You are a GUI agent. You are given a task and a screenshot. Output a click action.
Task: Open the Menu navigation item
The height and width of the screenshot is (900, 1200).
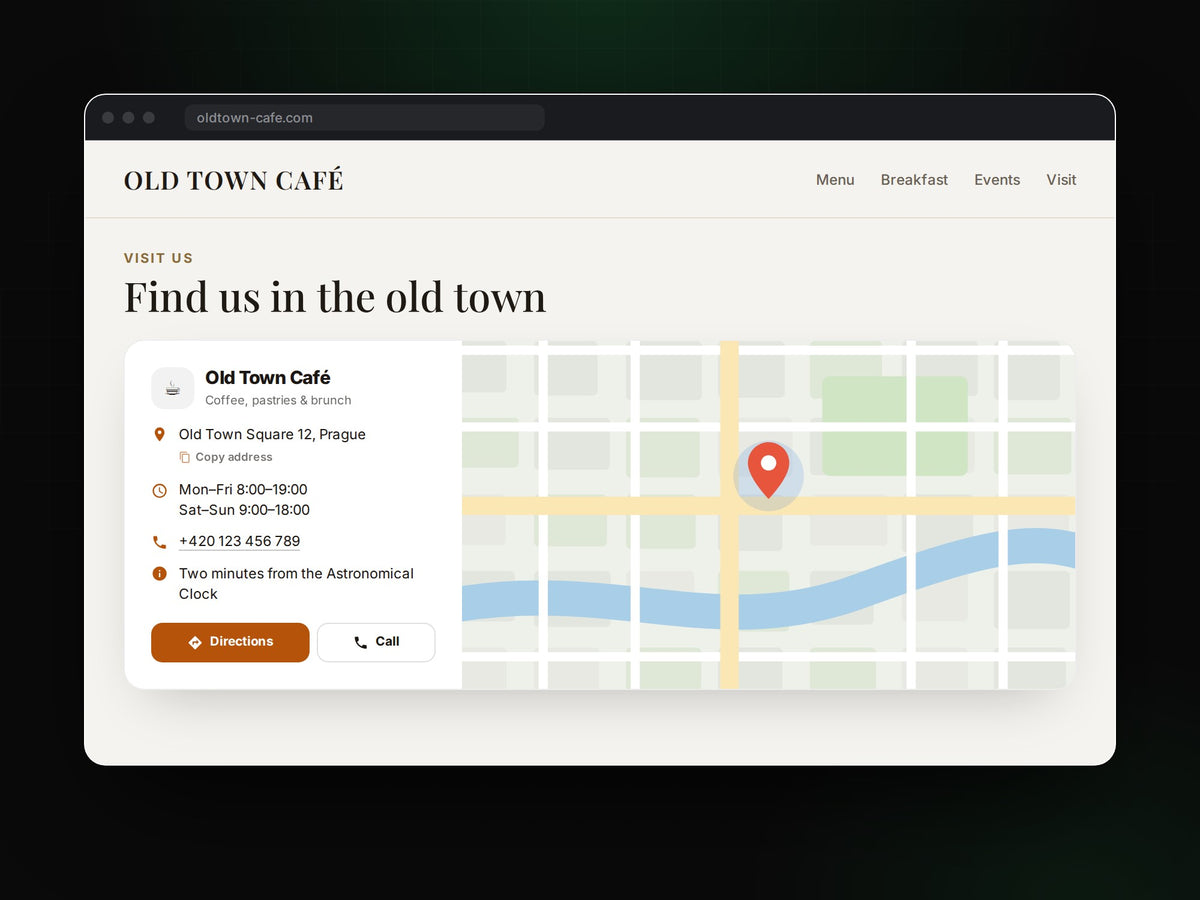tap(835, 180)
